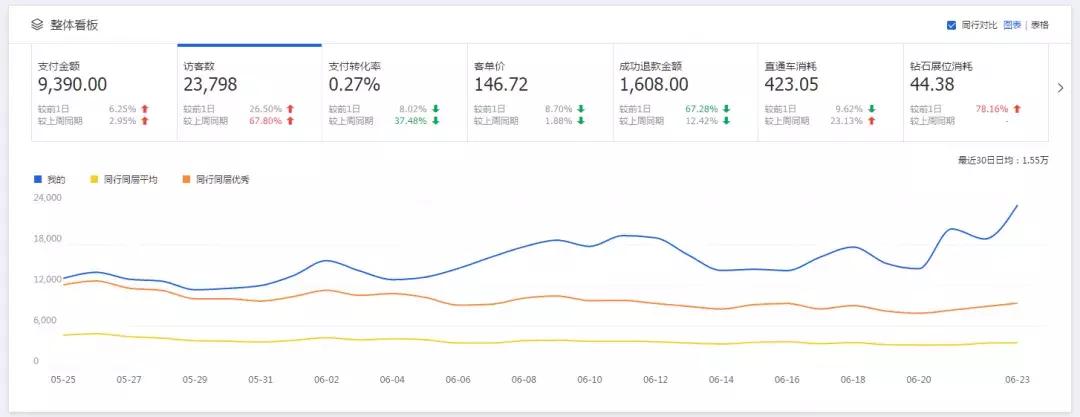Choose the 客单价 metric card
Viewport: 1080px width, 417px height.
[539, 93]
